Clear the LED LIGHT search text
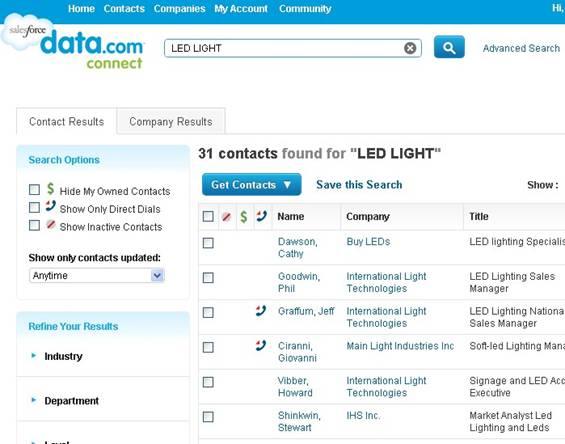The width and height of the screenshot is (565, 444). [410, 48]
